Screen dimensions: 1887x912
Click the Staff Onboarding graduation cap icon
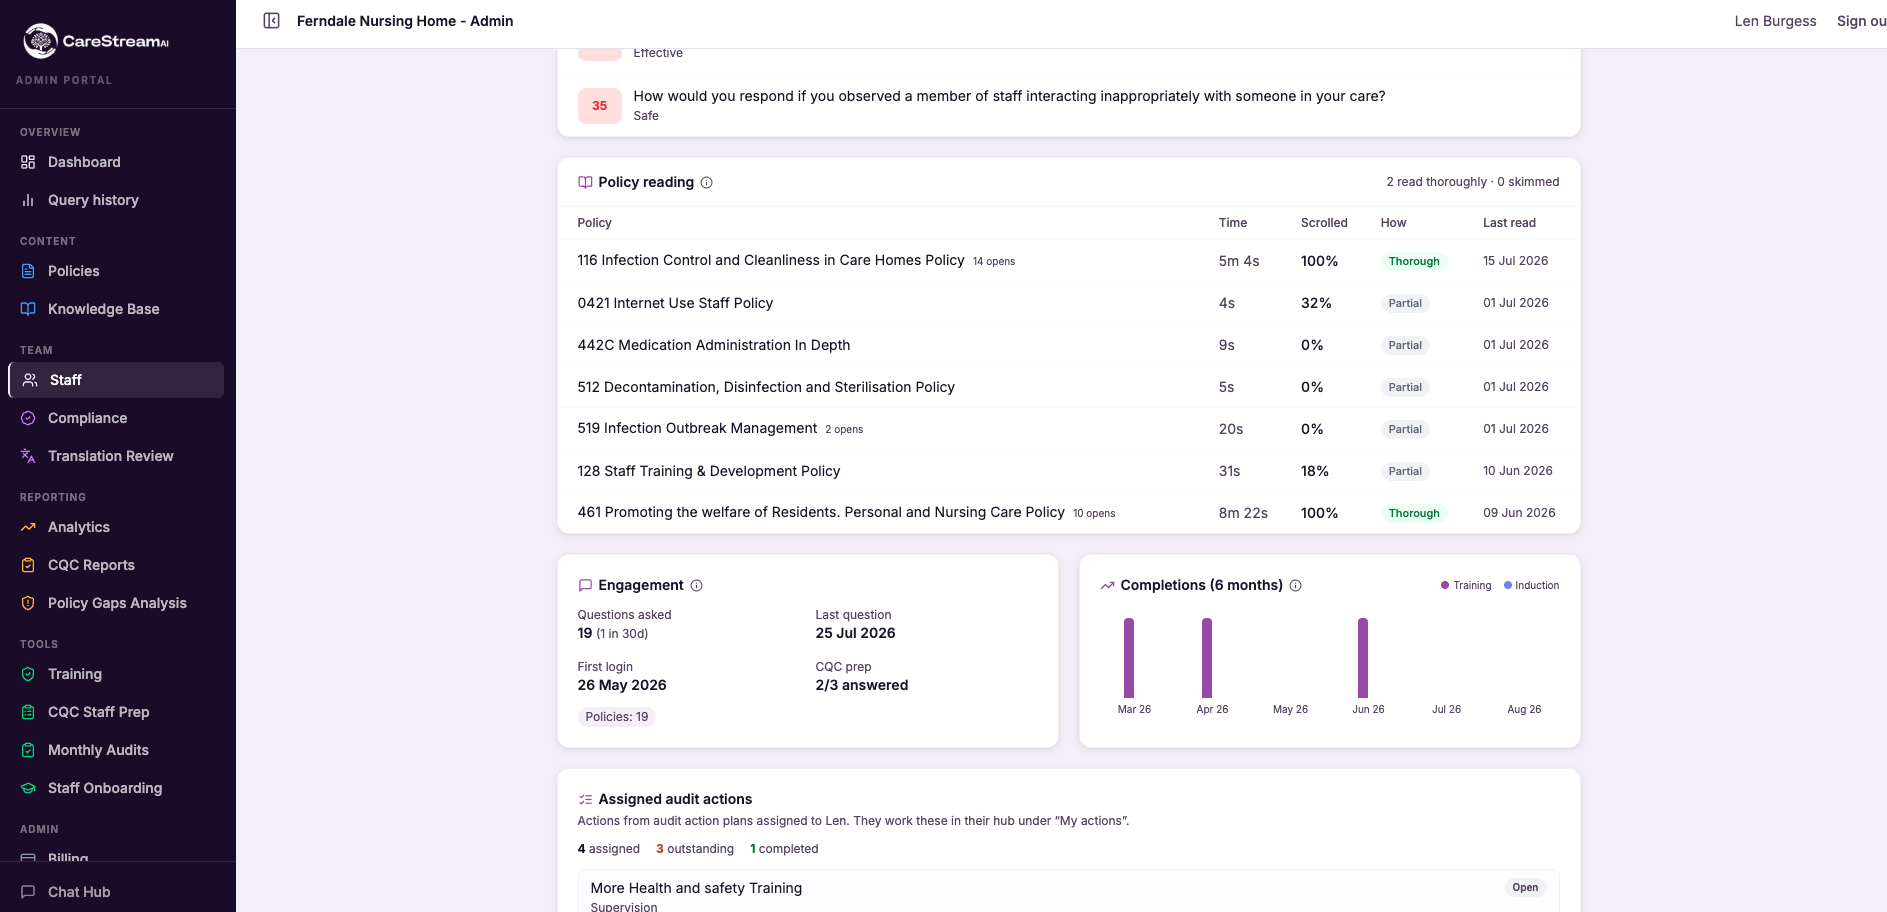tap(28, 788)
